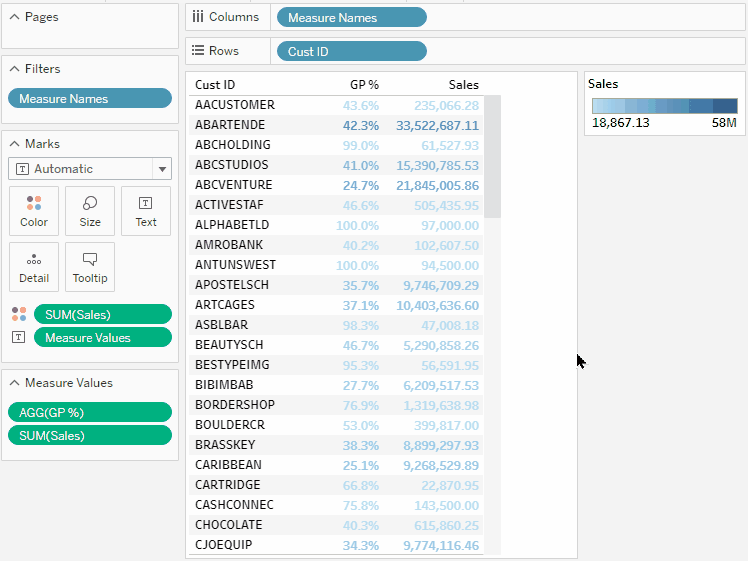Click the Size marks card button
This screenshot has height=561, width=748.
[x=90, y=211]
